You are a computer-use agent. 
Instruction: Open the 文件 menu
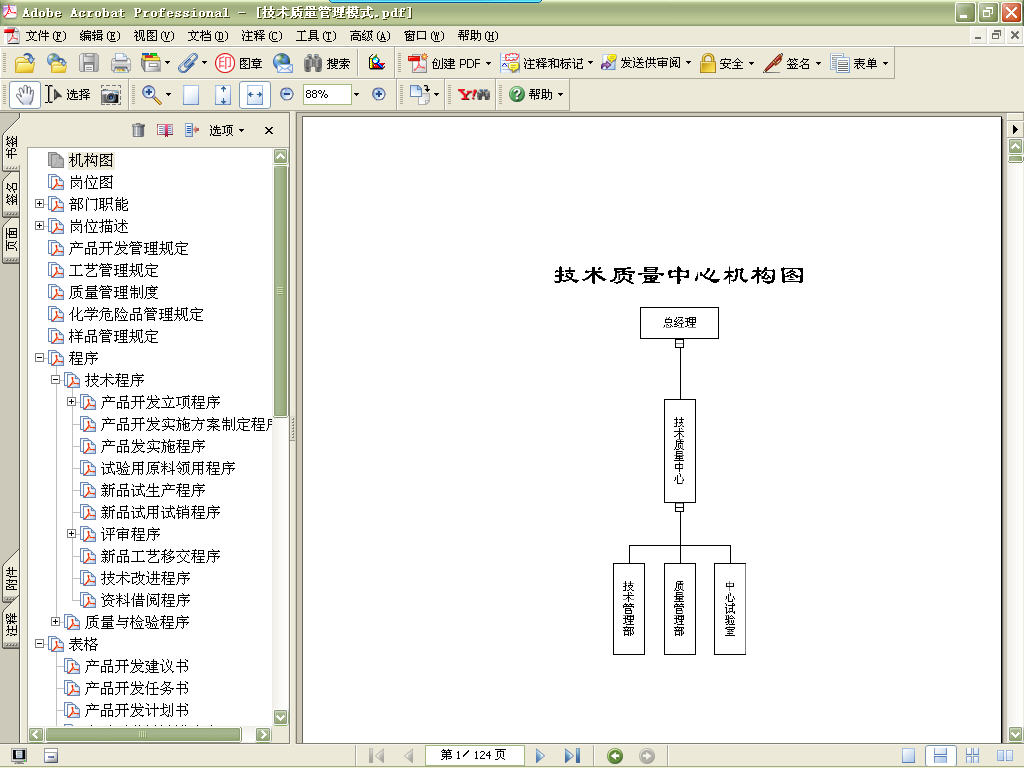pyautogui.click(x=46, y=36)
